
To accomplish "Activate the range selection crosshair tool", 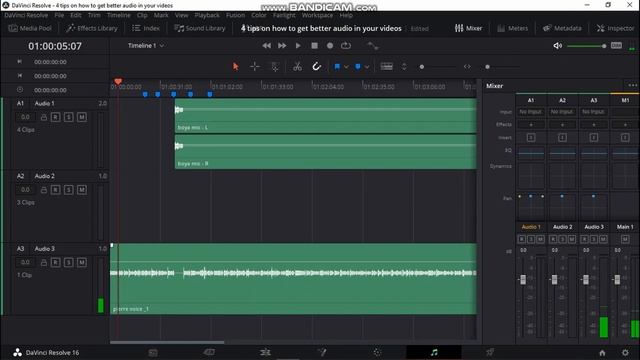I will coord(255,67).
